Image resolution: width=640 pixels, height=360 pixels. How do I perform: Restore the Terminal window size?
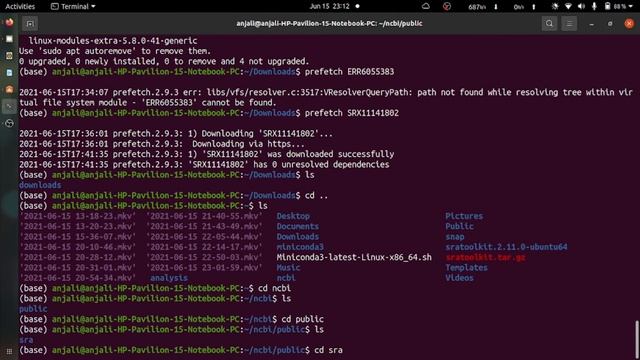(x=610, y=24)
